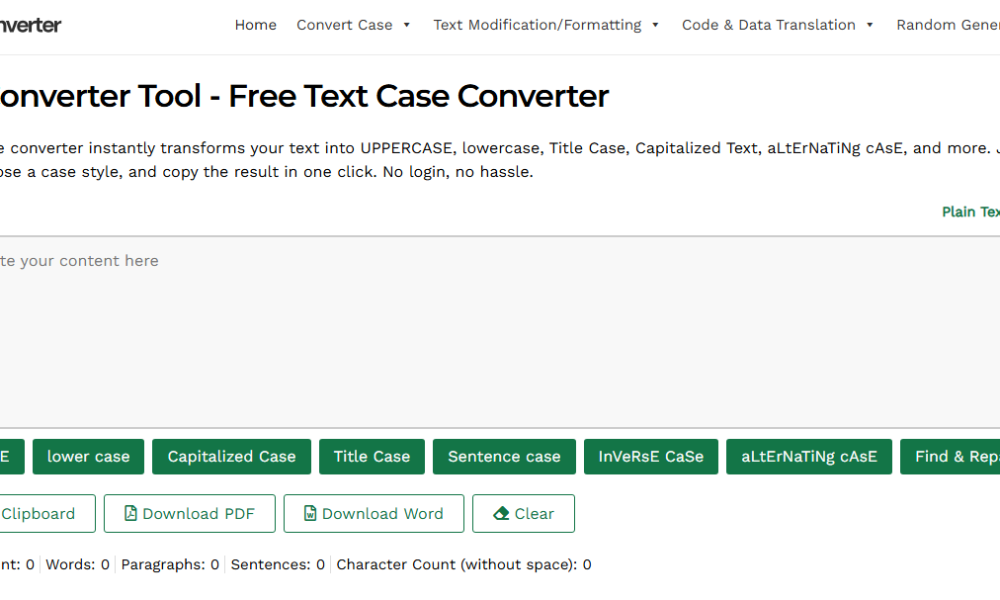Click the aLtErNaTiNg cAsE button
Image resolution: width=1000 pixels, height=600 pixels.
click(x=809, y=456)
